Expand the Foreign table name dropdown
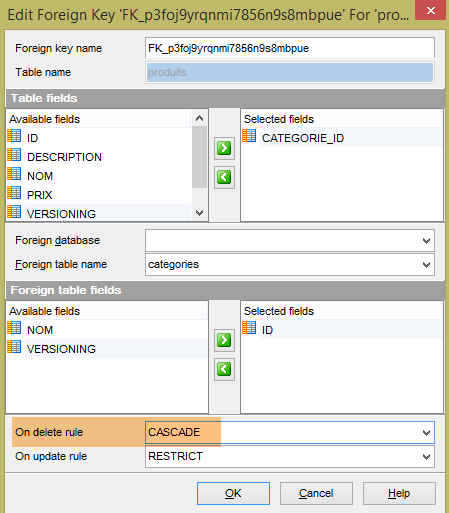 (x=426, y=265)
